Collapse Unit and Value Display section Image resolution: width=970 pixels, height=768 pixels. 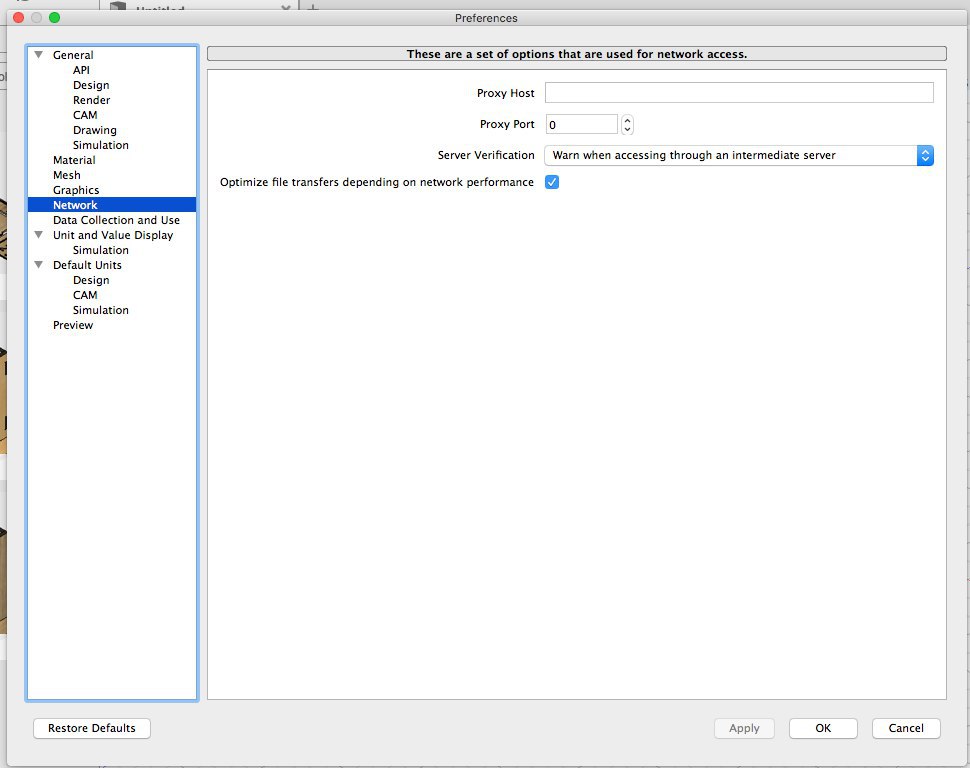pyautogui.click(x=39, y=235)
